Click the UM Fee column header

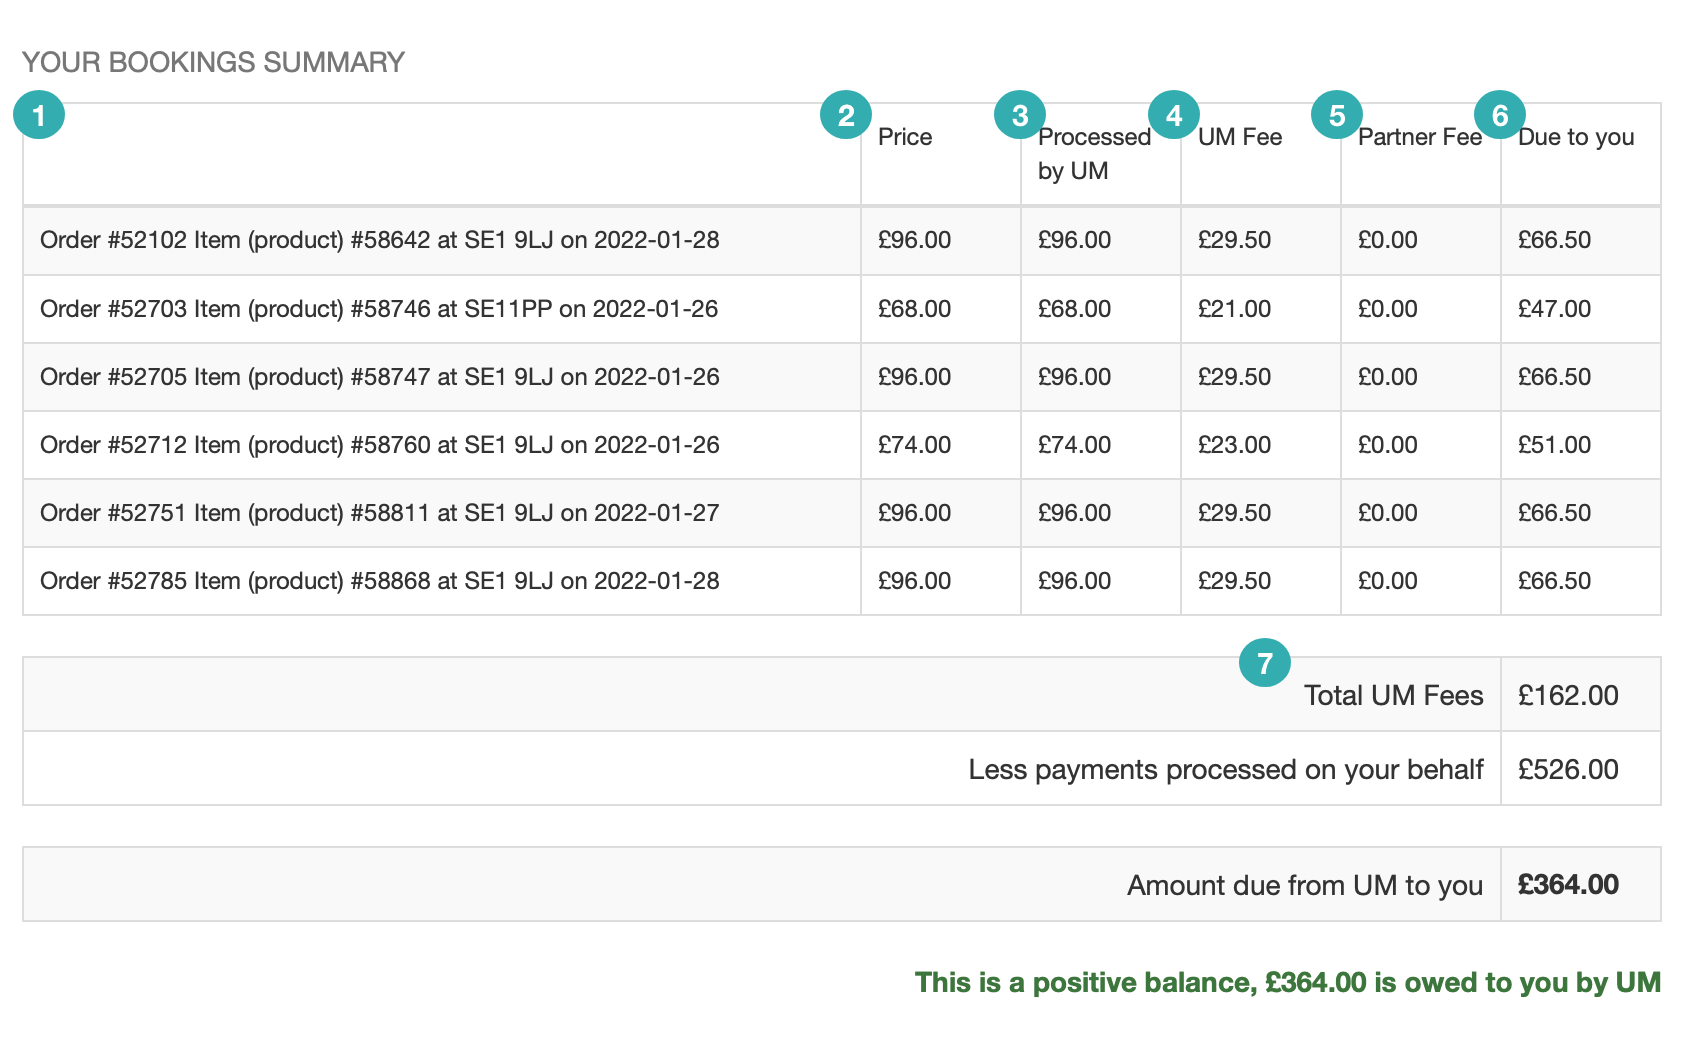[x=1239, y=137]
